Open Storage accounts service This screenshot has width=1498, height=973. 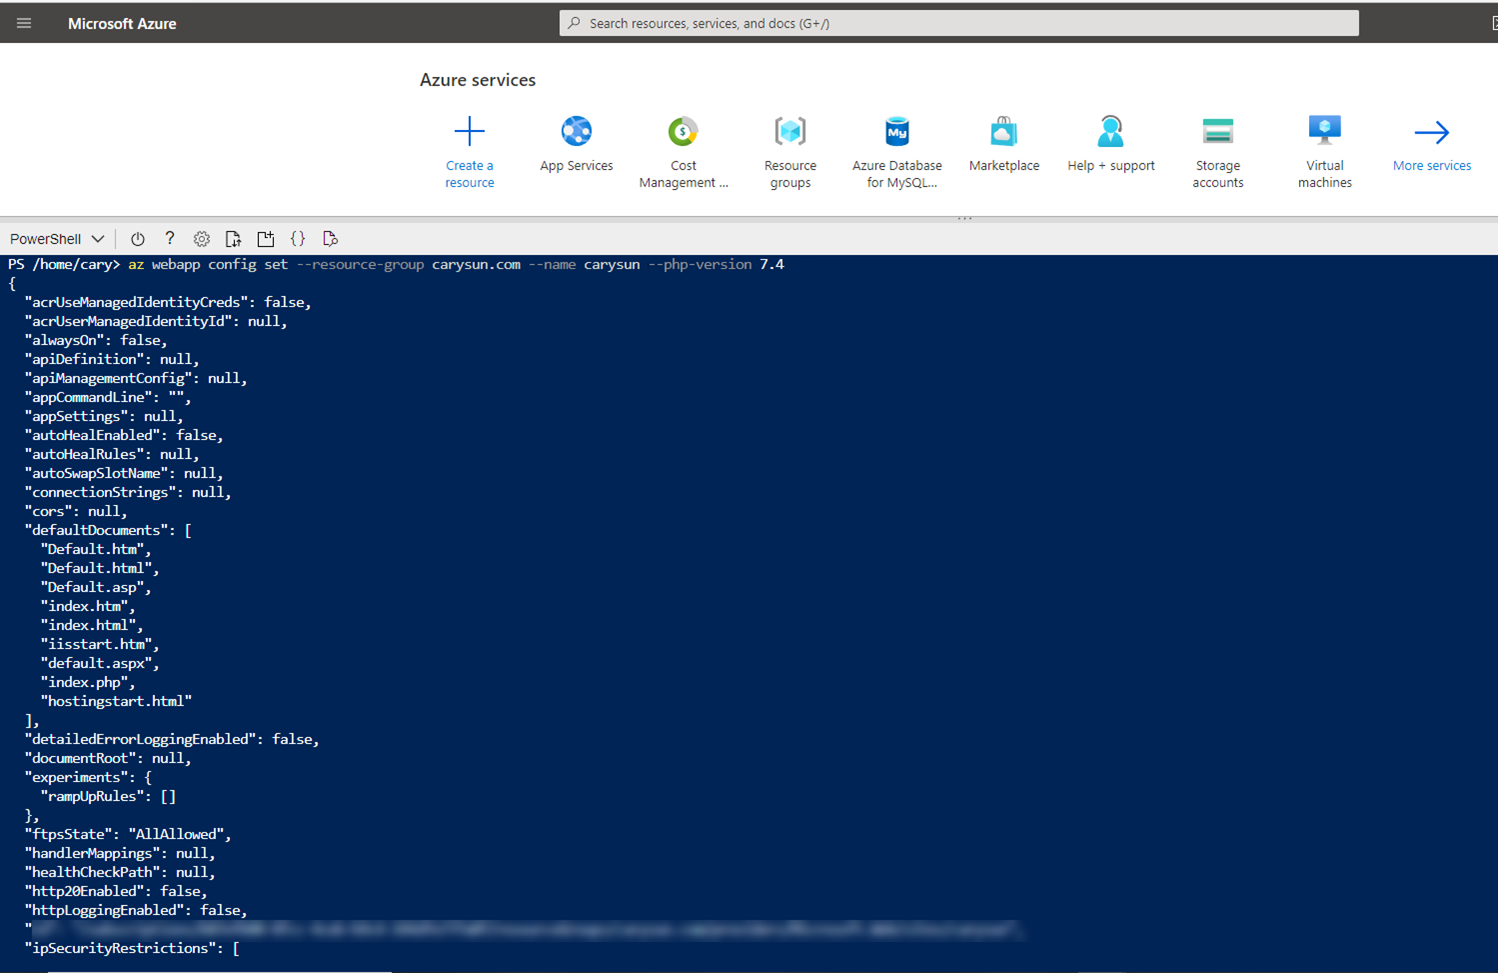pos(1218,152)
